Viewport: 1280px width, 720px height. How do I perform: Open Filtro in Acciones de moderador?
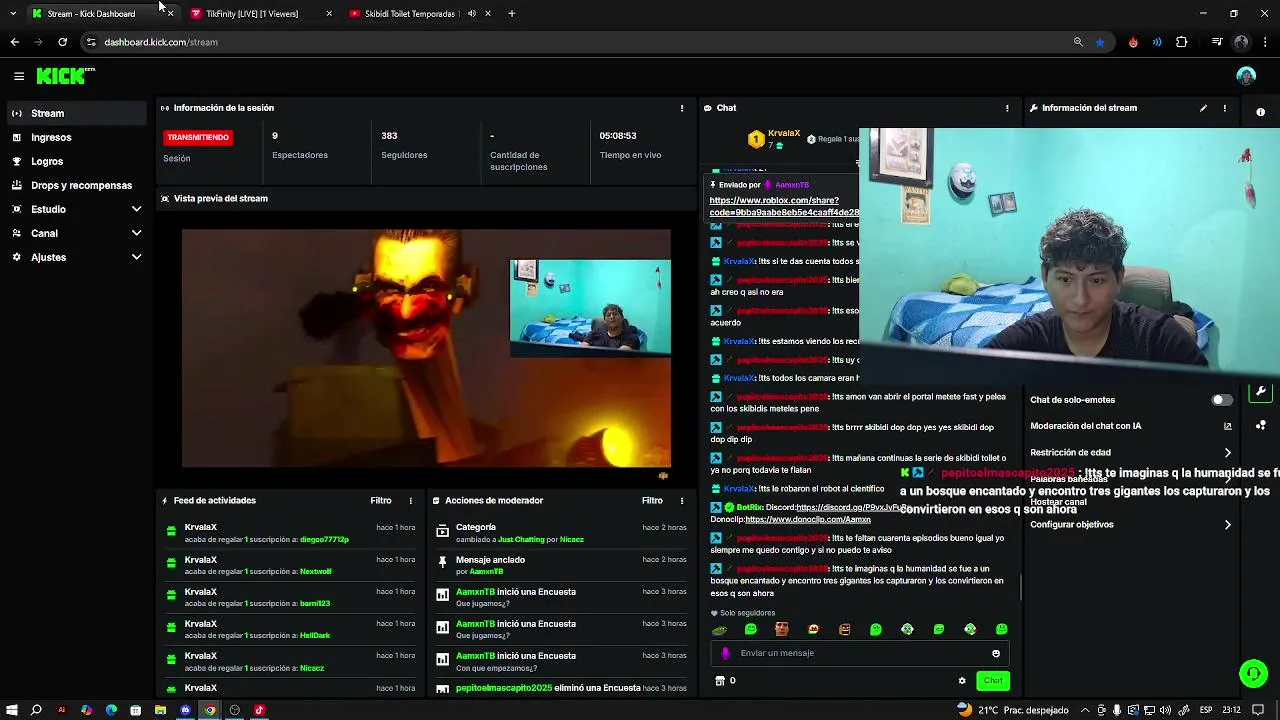pos(652,500)
